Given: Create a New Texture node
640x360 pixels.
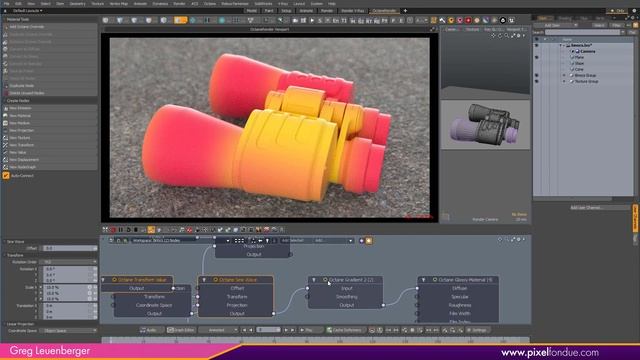Looking at the screenshot, I should 50,138.
